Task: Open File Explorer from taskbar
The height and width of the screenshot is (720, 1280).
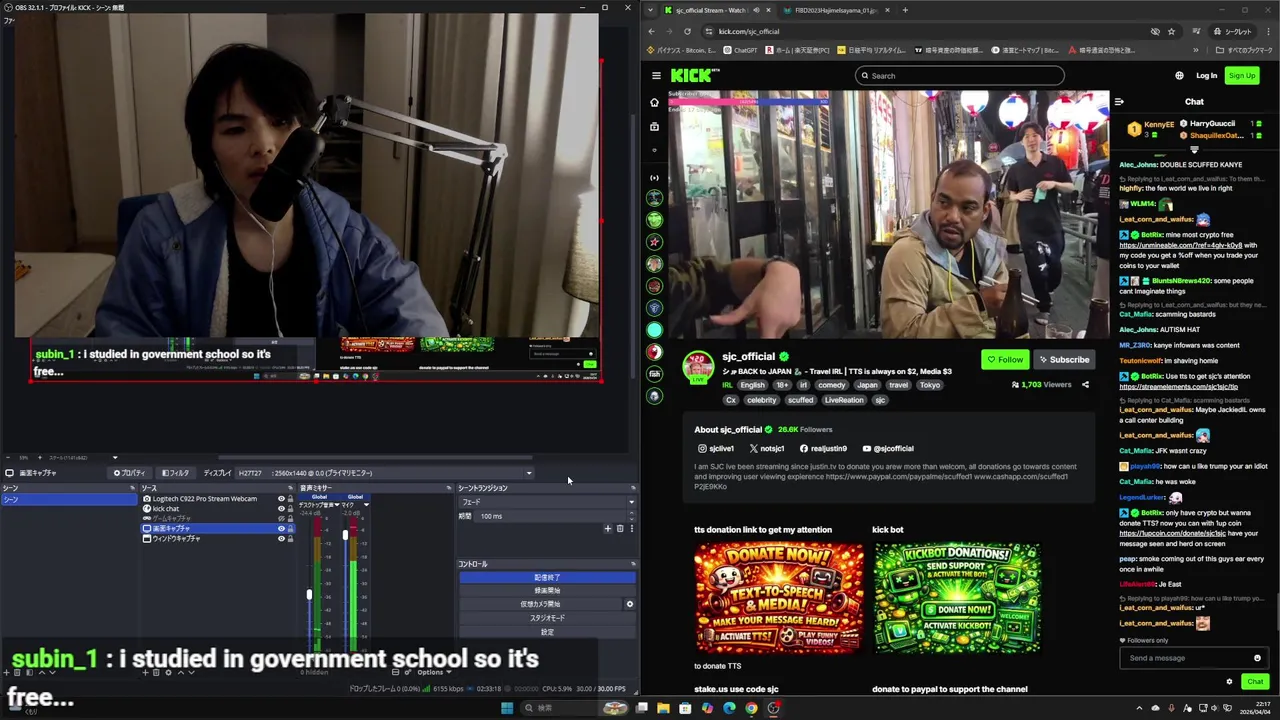Action: click(663, 708)
